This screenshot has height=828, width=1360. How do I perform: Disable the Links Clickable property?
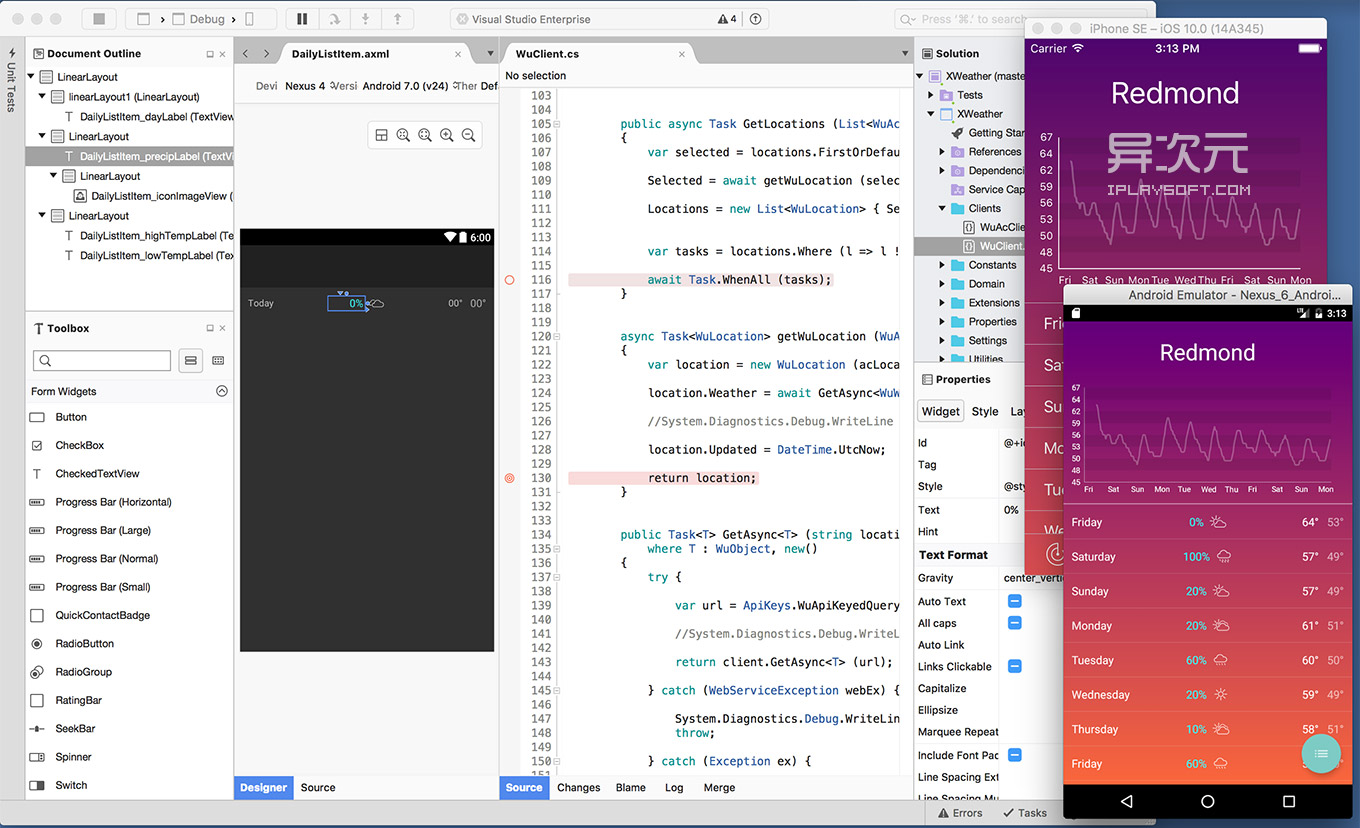(x=1014, y=666)
